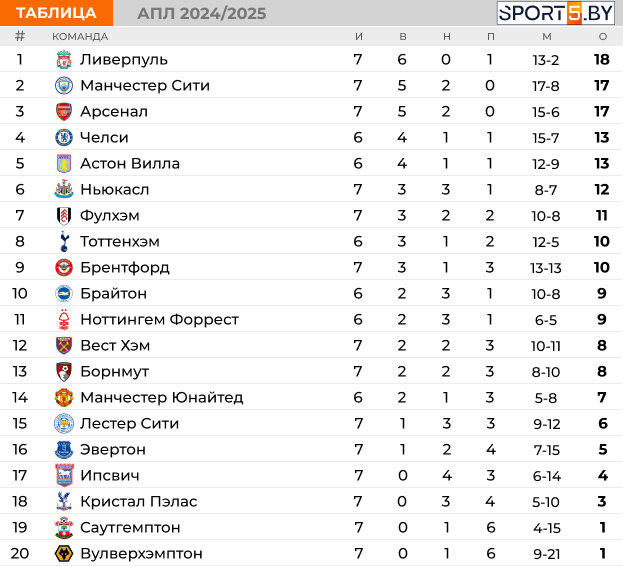This screenshot has width=623, height=566.
Task: Click the Liverpool club crest icon
Action: pyautogui.click(x=64, y=59)
